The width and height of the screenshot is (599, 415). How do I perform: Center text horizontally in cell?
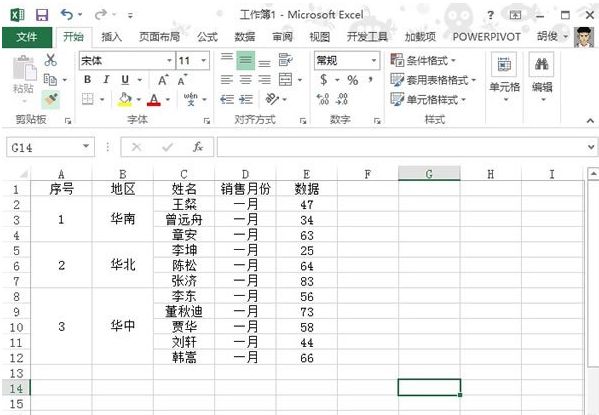[x=246, y=79]
